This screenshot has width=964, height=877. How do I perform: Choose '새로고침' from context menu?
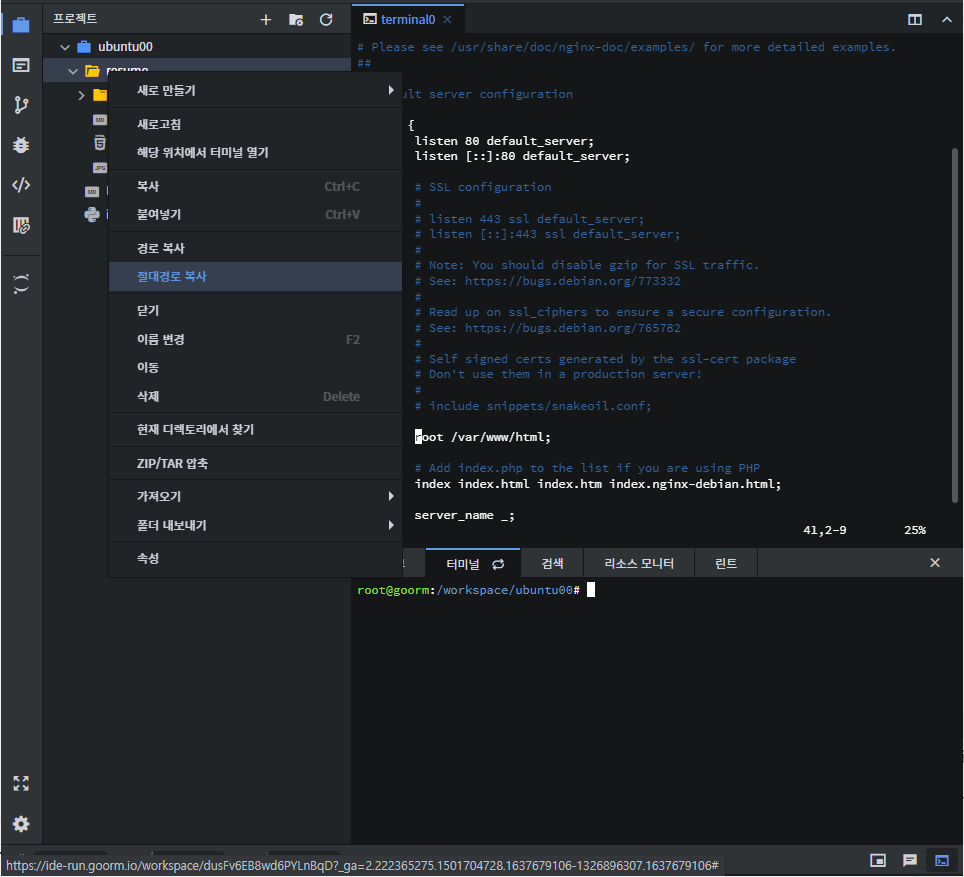255,124
